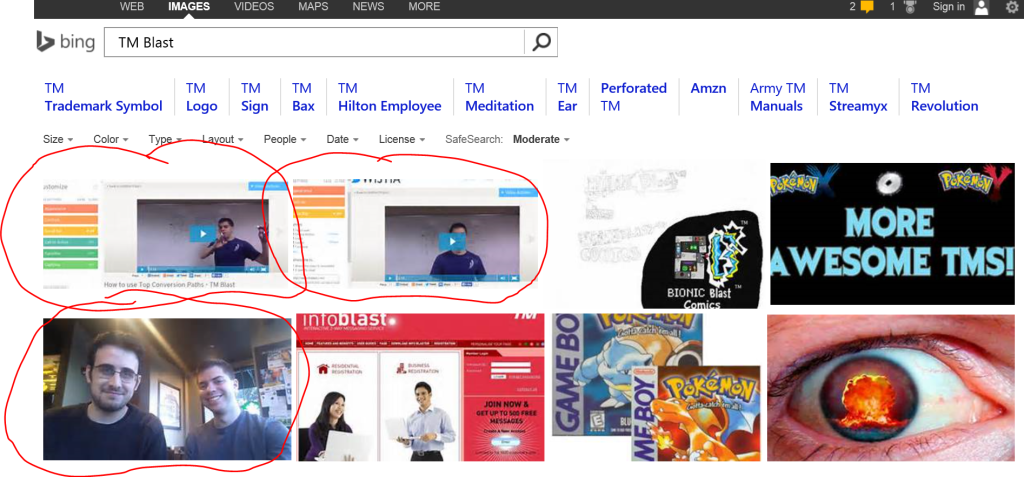
Task: Select the IMAGES tab
Action: click(189, 7)
